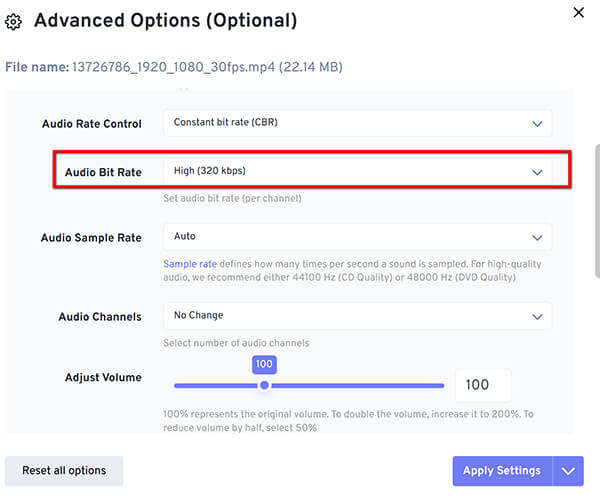
Task: Open the Audio Channels dropdown
Action: coord(357,316)
